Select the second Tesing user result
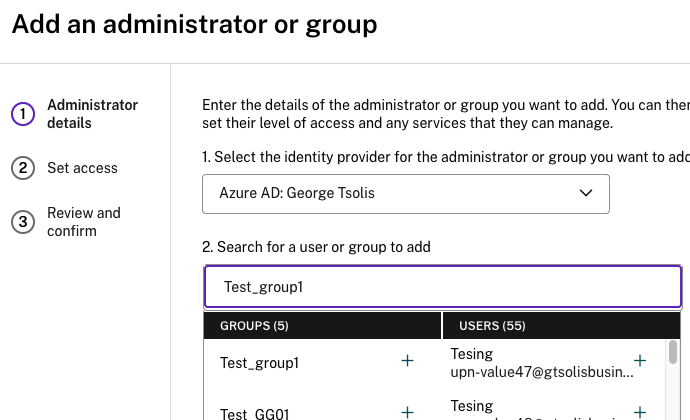The width and height of the screenshot is (690, 420). click(x=541, y=410)
